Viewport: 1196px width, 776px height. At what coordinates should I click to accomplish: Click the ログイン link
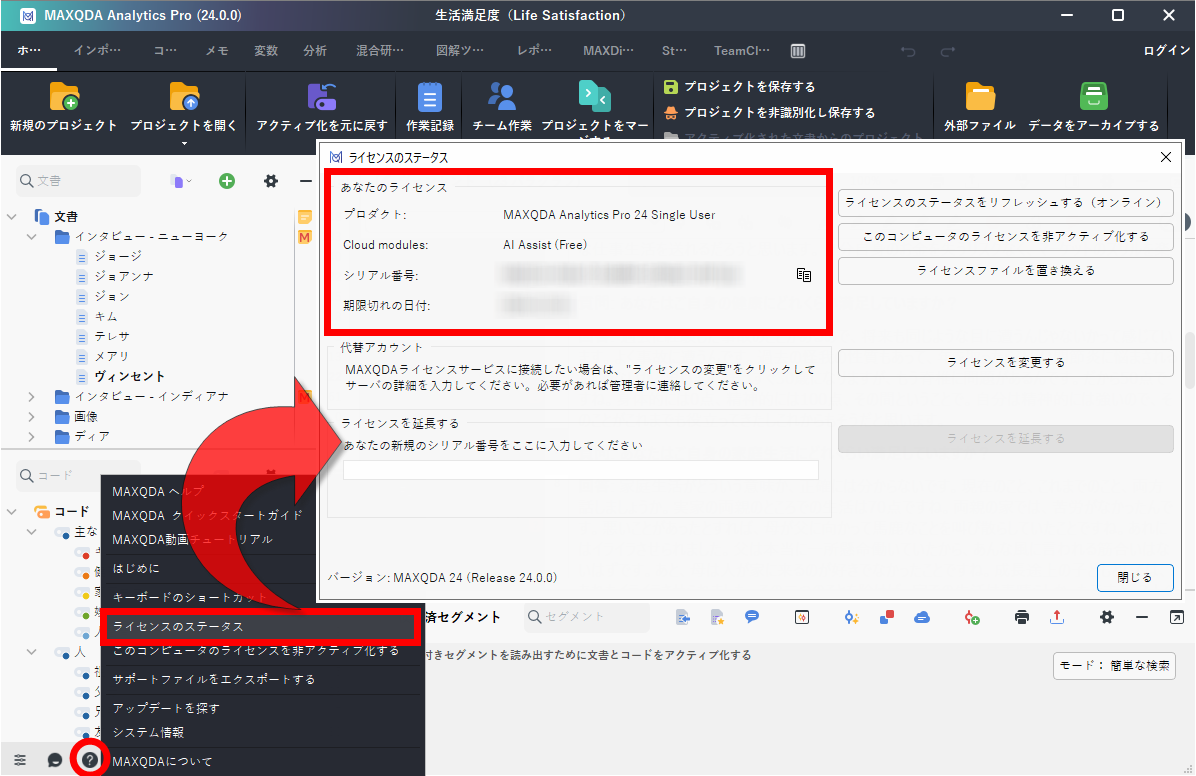[1166, 50]
